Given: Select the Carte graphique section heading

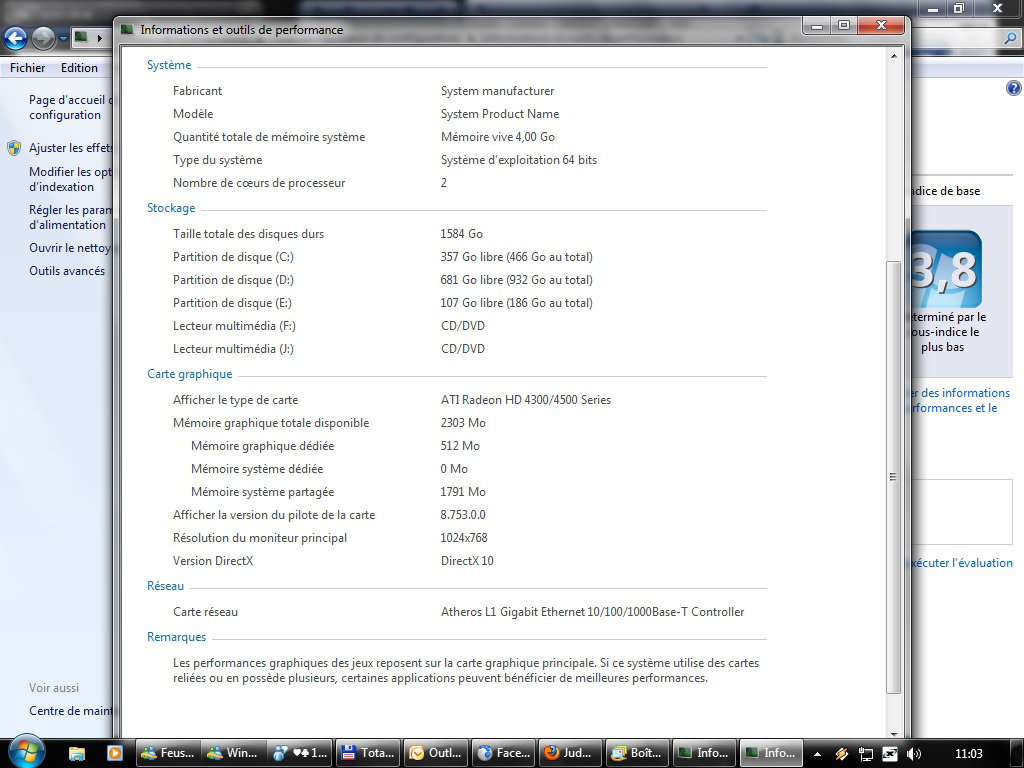Looking at the screenshot, I should [189, 374].
